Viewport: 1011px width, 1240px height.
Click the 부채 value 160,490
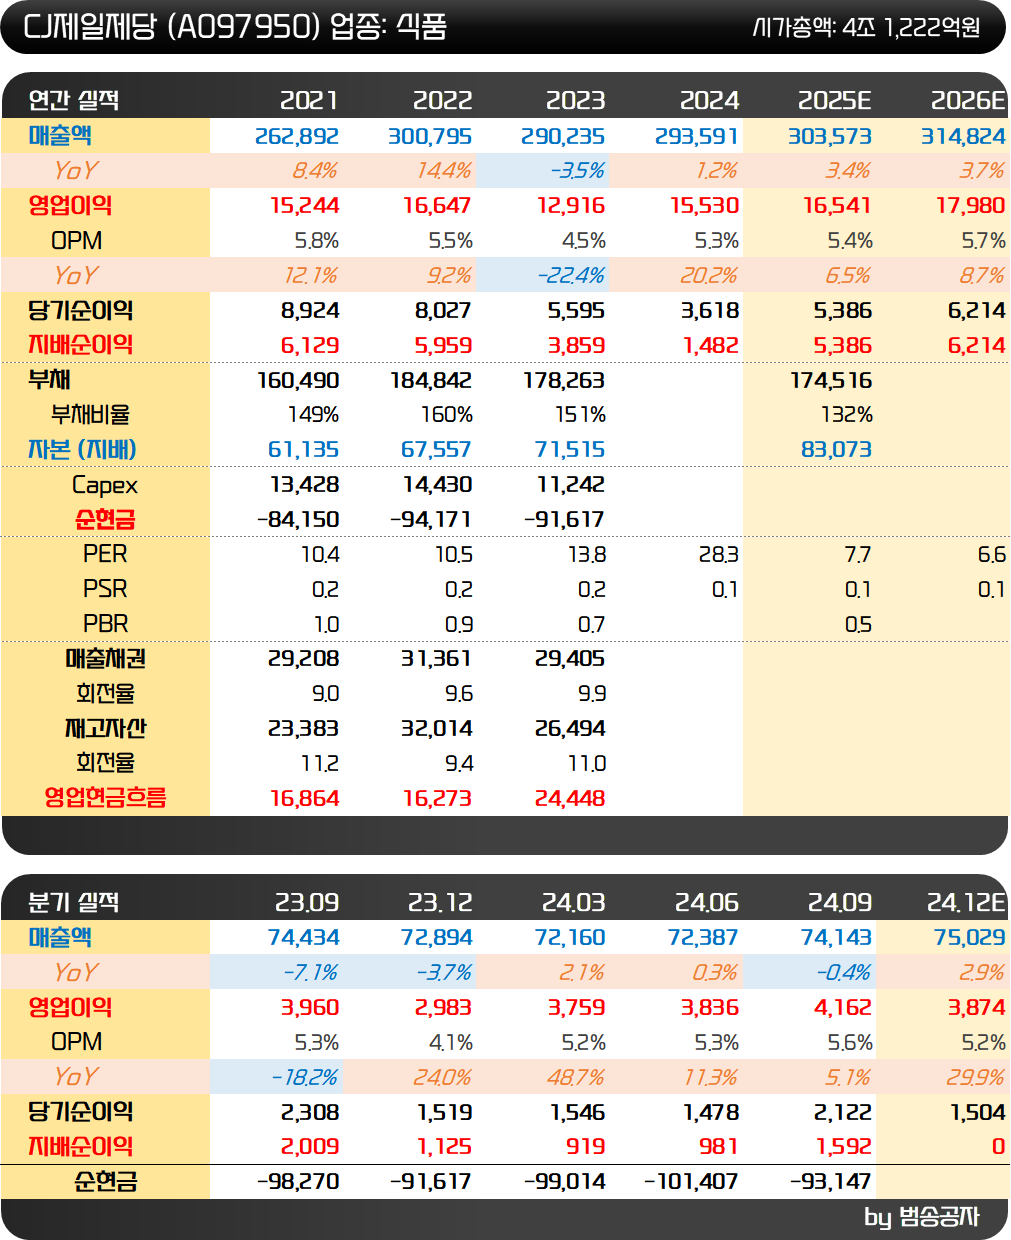pyautogui.click(x=298, y=381)
